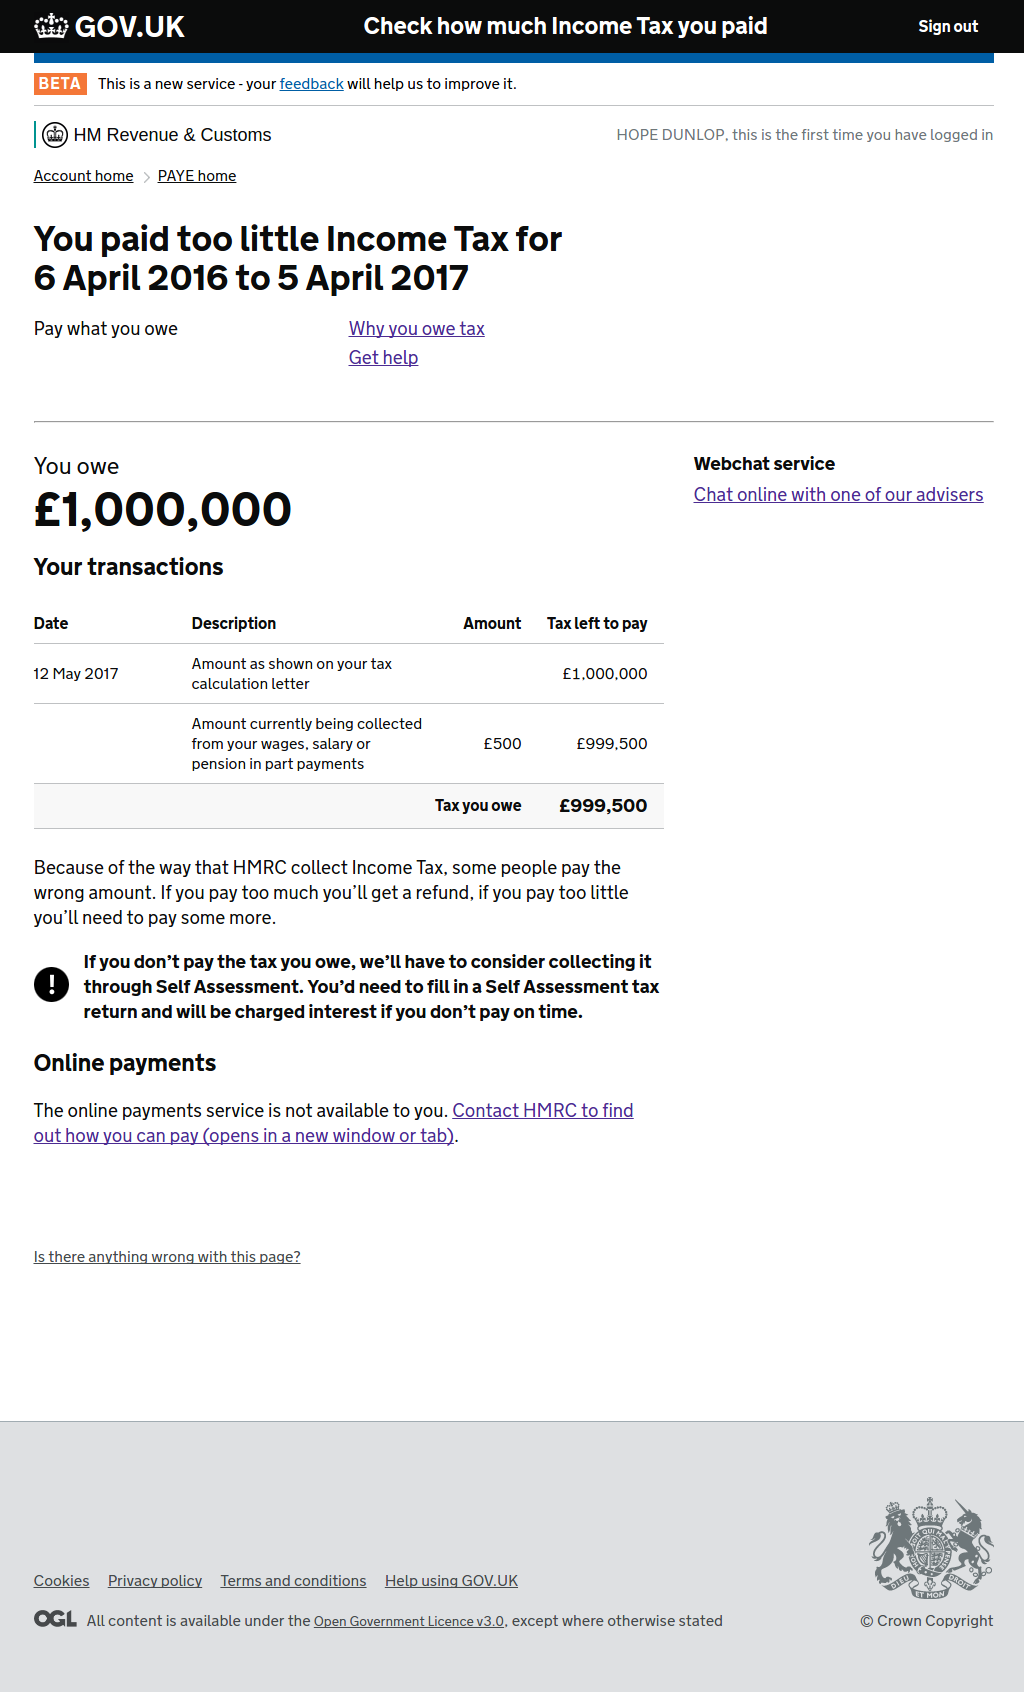Click the HM Revenue & Customs crest icon
1024x1692 pixels.
point(55,135)
